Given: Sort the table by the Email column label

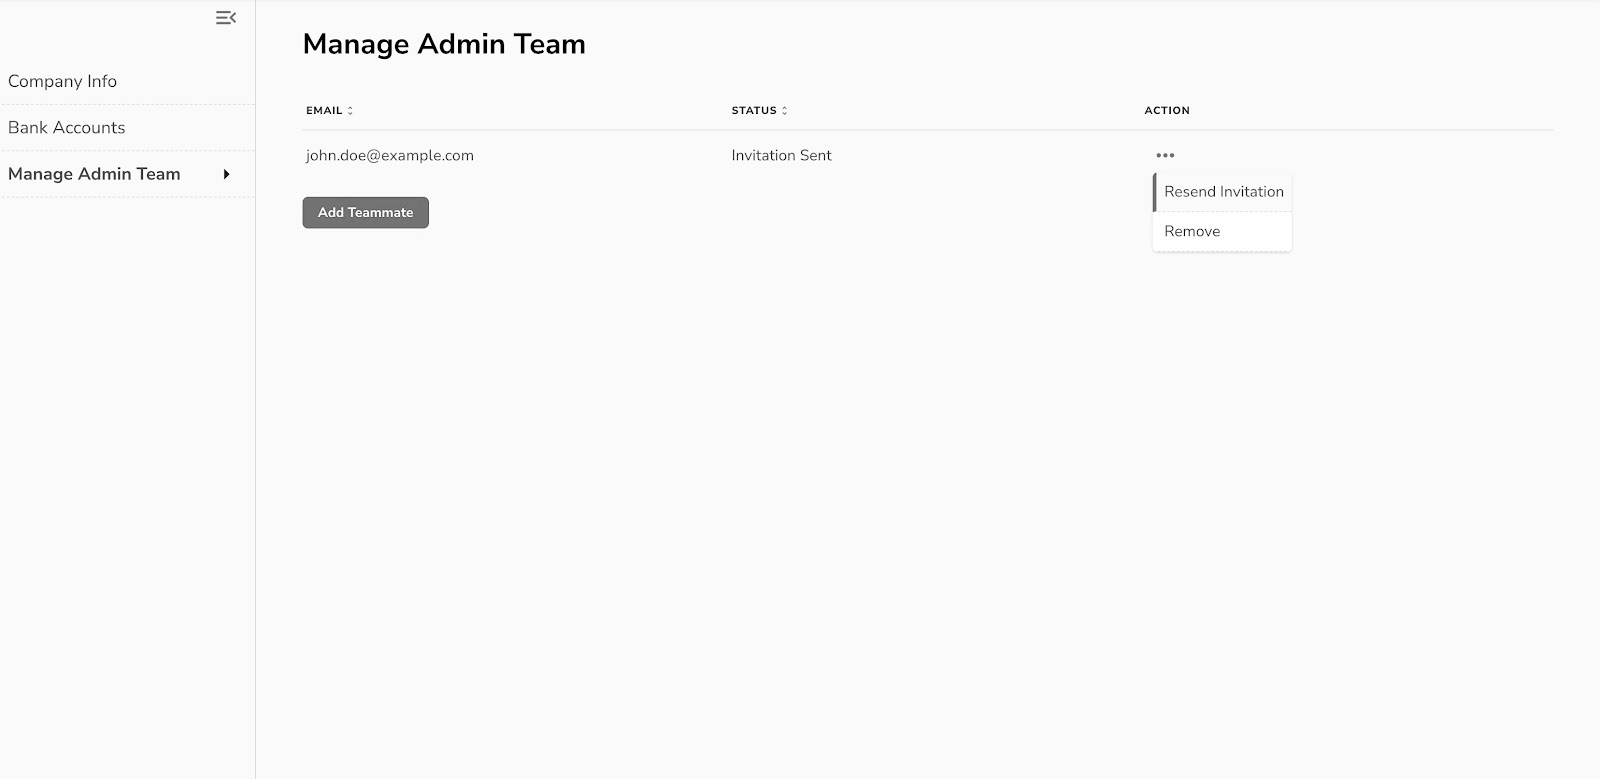Looking at the screenshot, I should click(x=324, y=111).
